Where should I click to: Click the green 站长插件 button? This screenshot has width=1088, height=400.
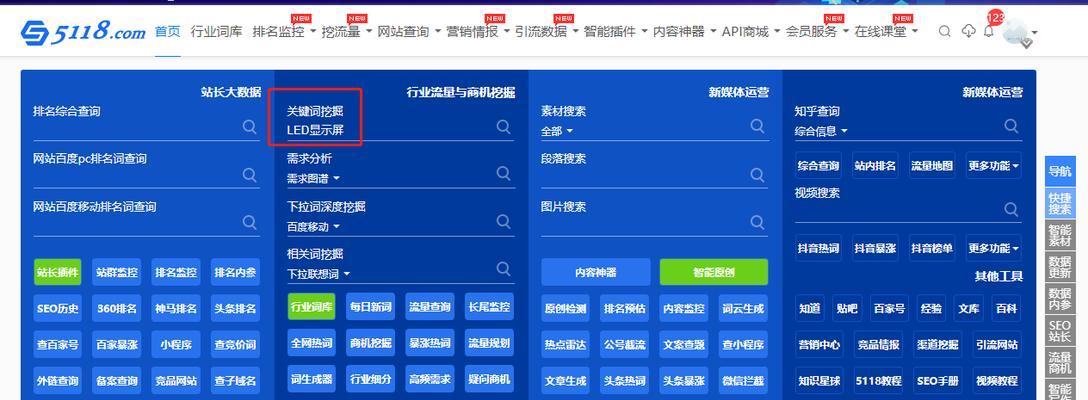coord(58,272)
